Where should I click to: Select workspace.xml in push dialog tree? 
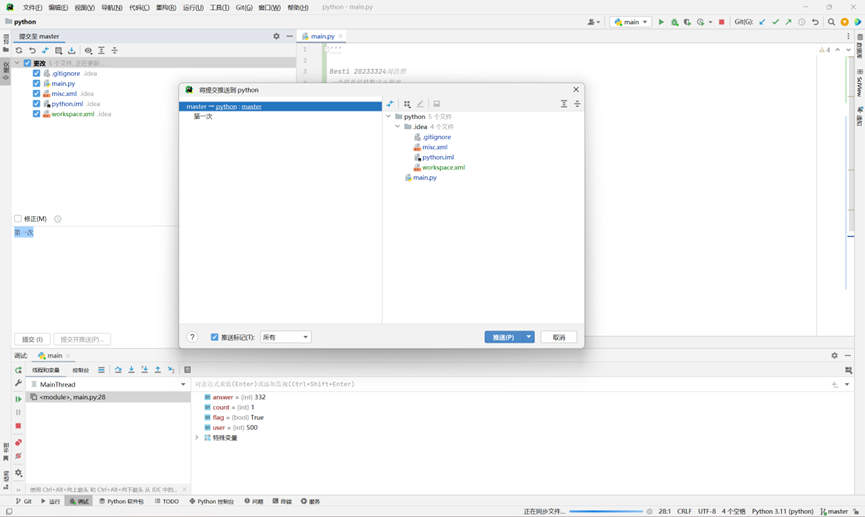point(442,167)
